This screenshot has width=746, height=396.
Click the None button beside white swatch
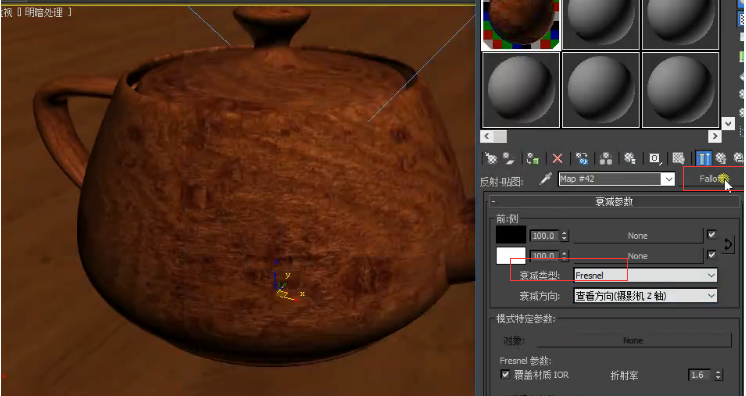(x=638, y=256)
